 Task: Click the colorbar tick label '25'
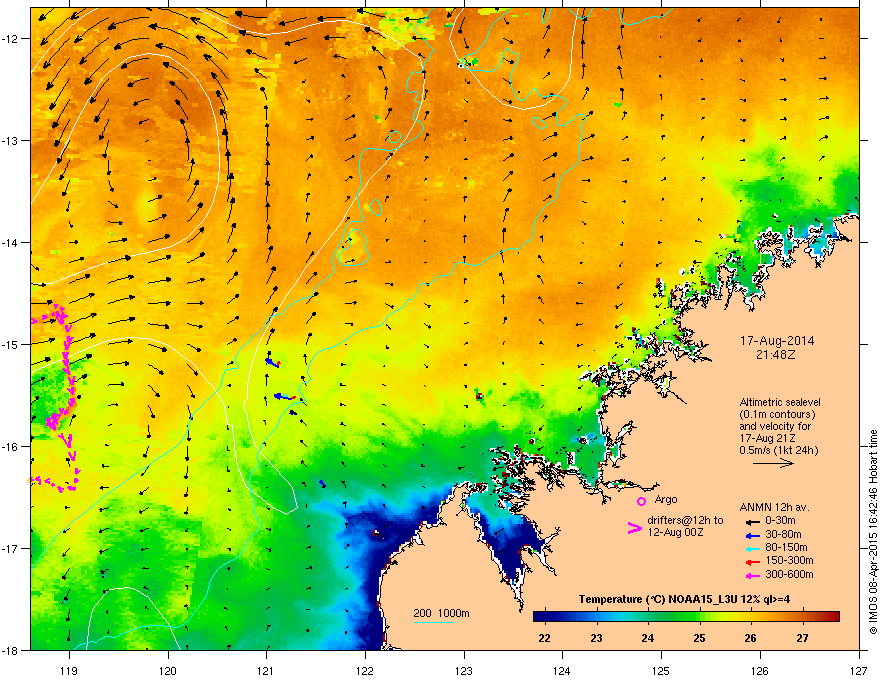tap(699, 638)
